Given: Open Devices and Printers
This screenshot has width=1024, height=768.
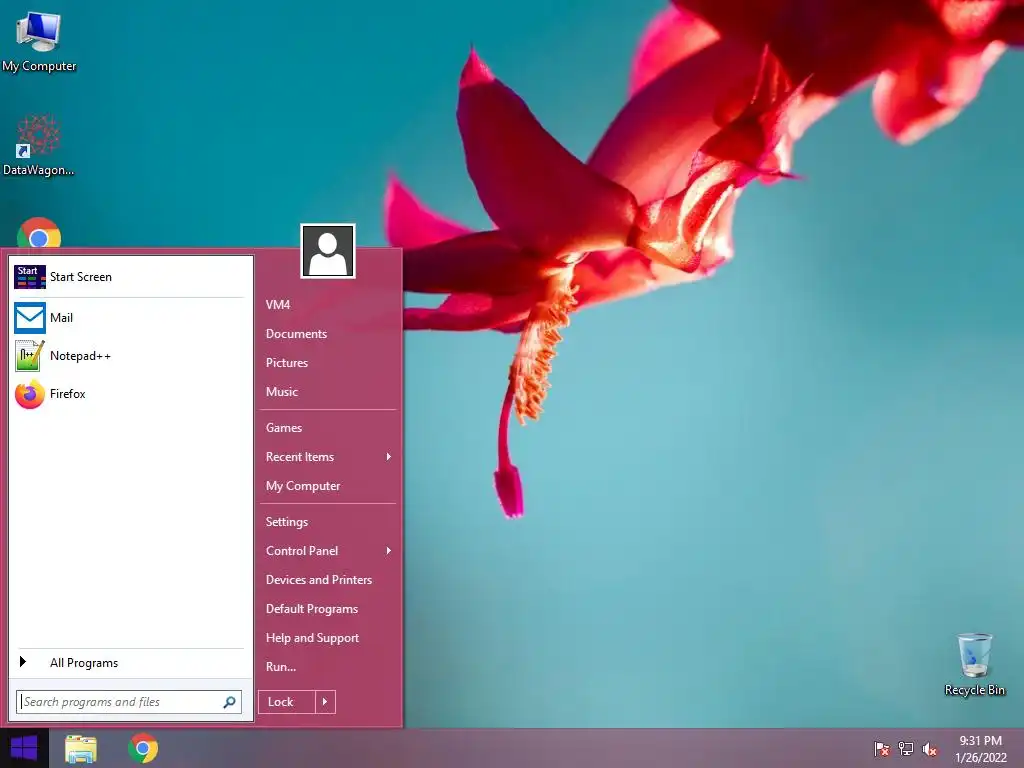Looking at the screenshot, I should (x=319, y=580).
